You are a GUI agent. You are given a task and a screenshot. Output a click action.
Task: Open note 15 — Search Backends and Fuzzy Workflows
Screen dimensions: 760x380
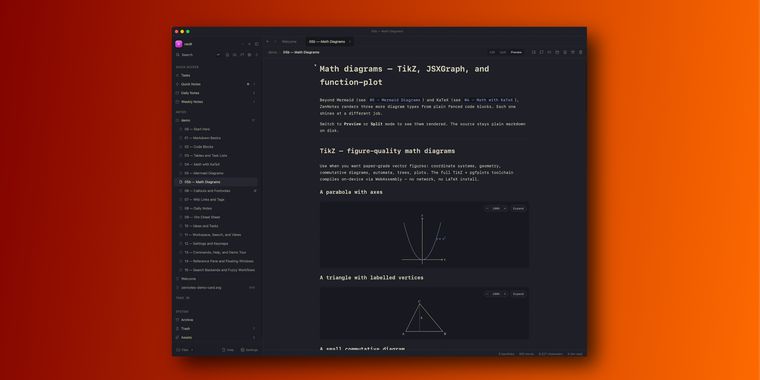217,270
